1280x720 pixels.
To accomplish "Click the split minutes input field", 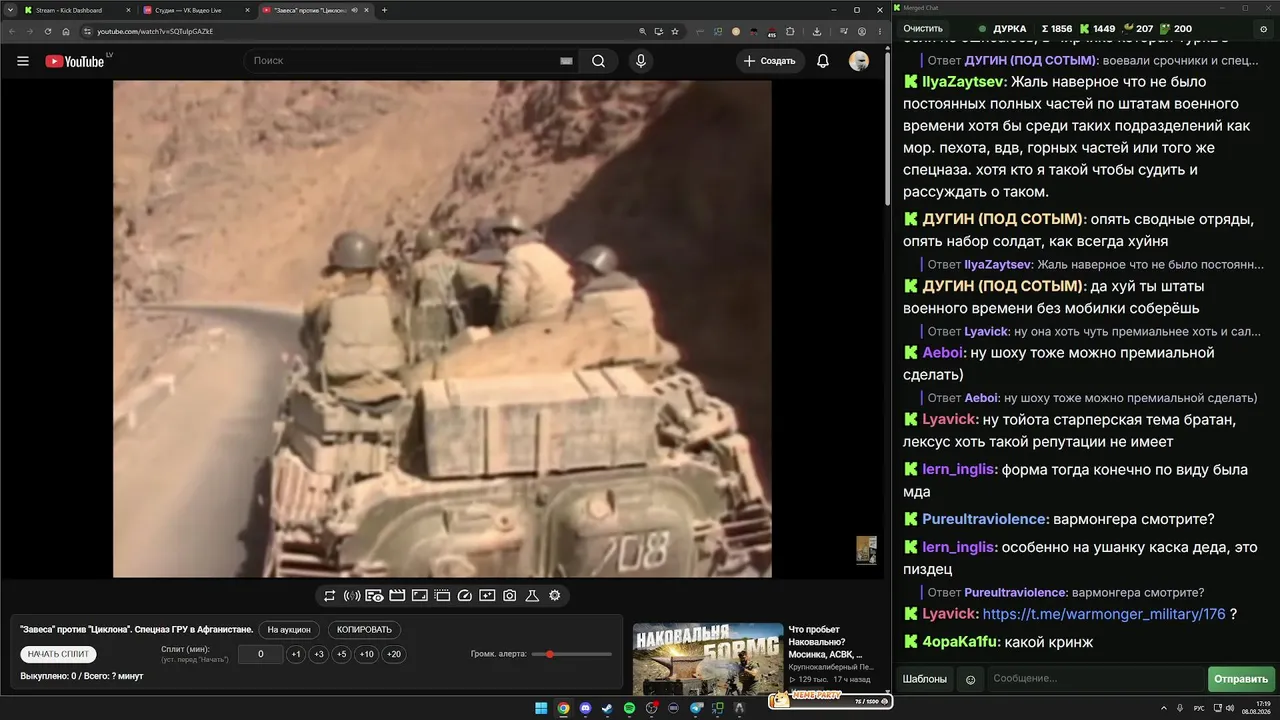I will (260, 654).
